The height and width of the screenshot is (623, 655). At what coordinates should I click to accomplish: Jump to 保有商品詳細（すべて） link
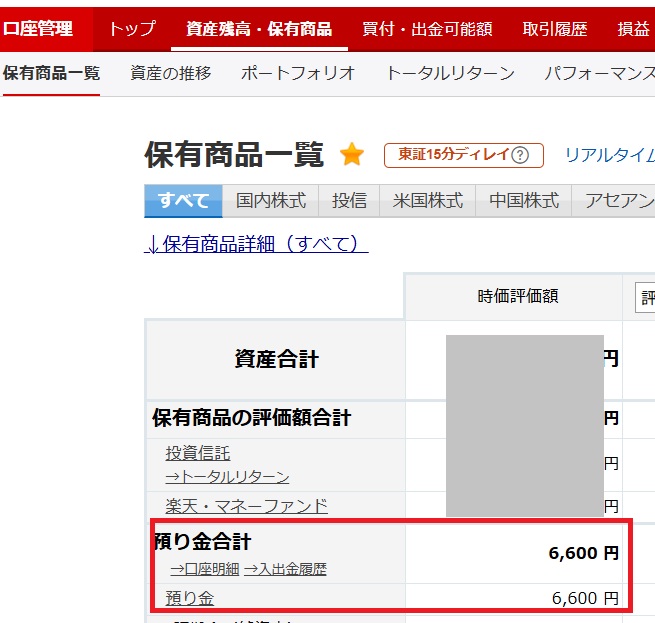coord(256,244)
